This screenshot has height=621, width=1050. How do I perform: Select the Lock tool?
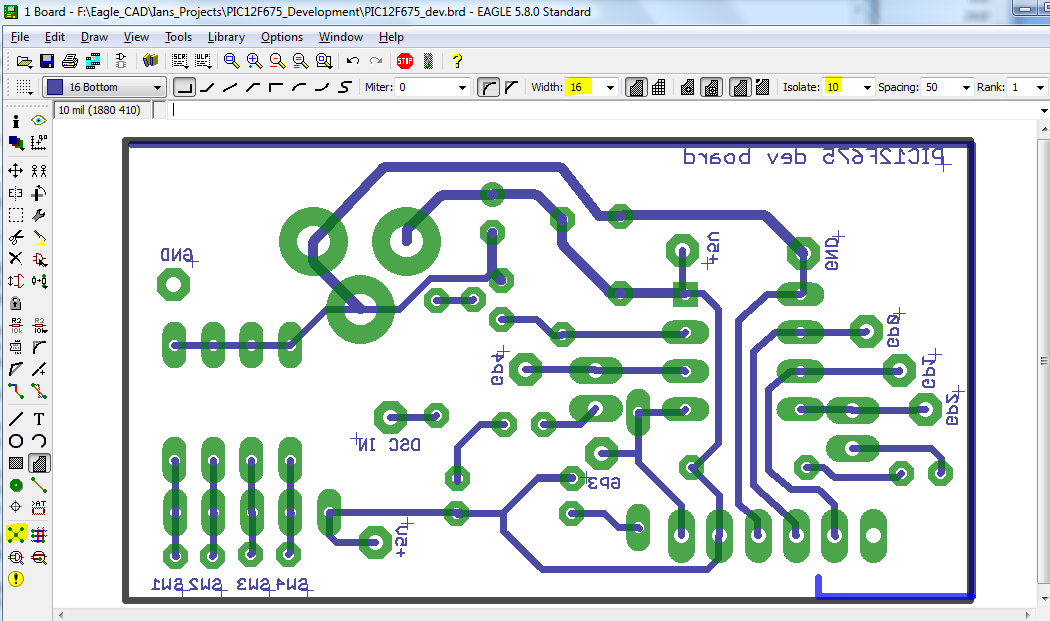(16, 303)
